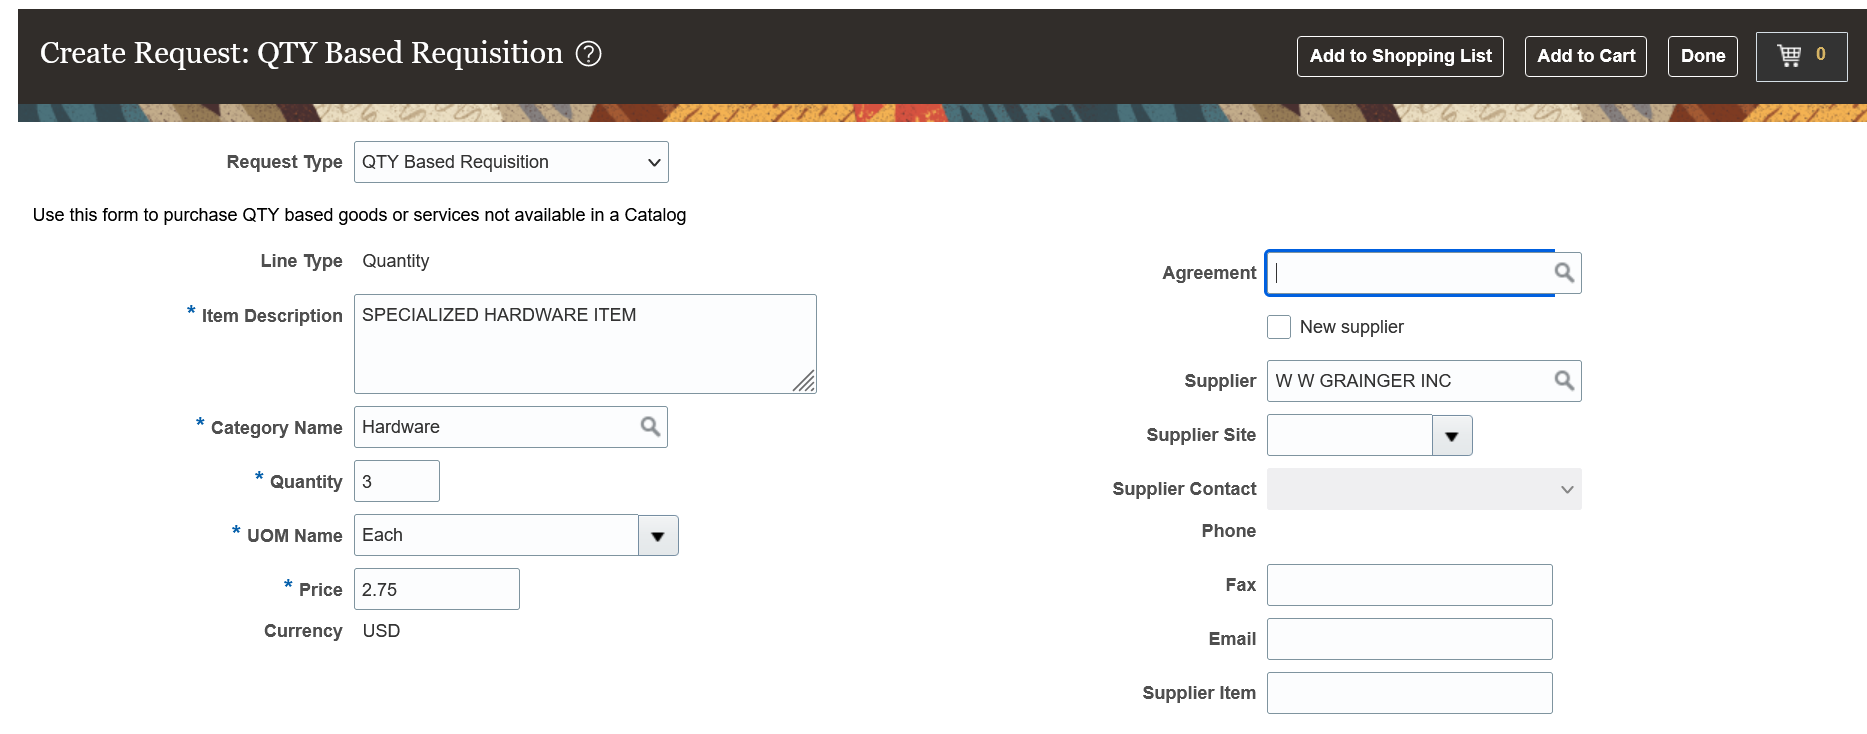Expand the Supplier Site dropdown arrow
Screen dimensions: 1867x734
[1452, 436]
